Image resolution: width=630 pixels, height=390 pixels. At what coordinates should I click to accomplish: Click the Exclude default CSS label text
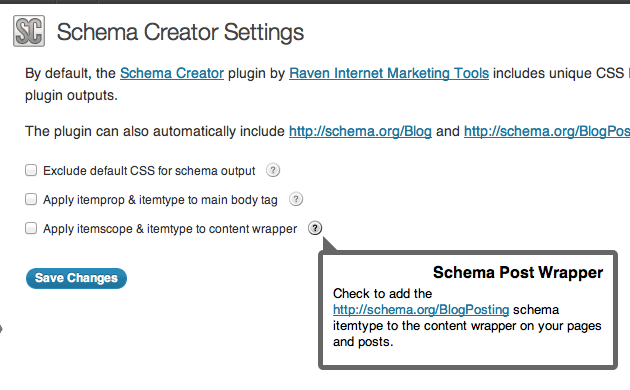tap(149, 171)
